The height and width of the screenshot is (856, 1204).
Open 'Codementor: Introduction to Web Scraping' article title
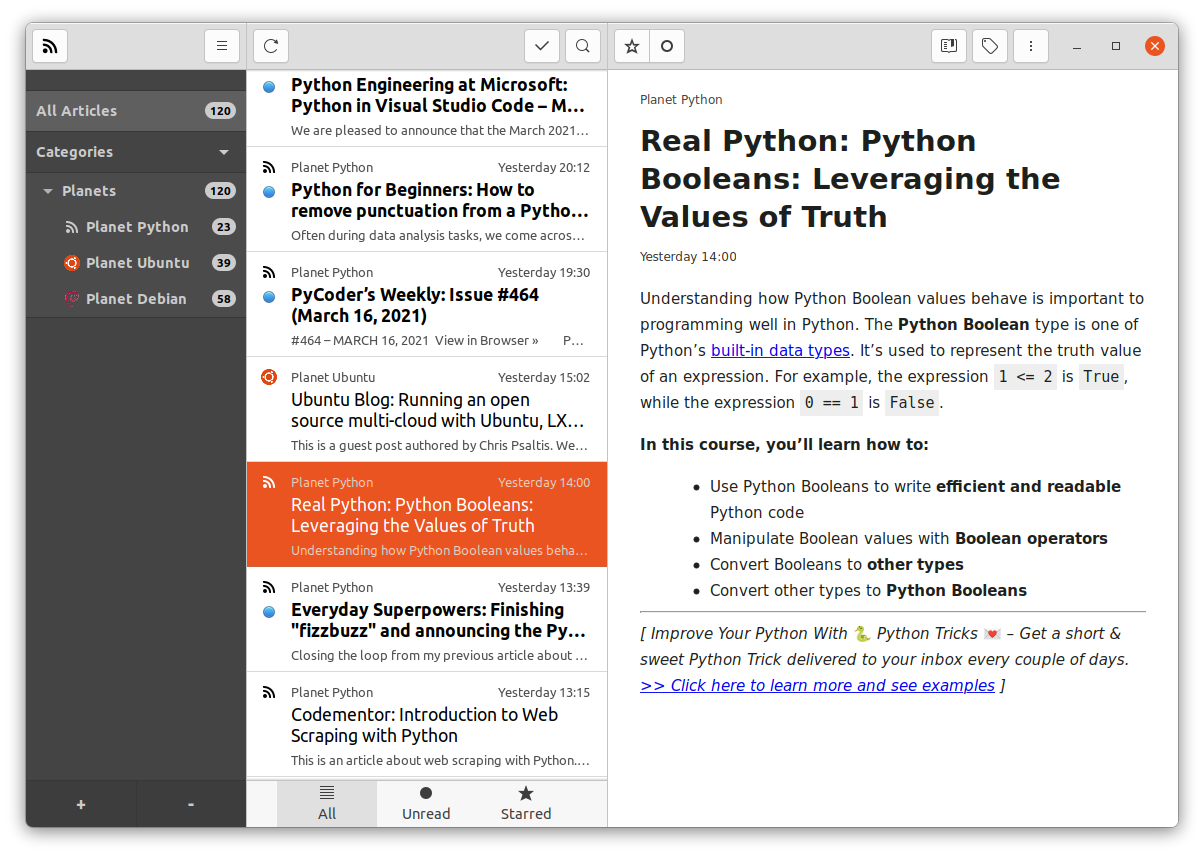coord(425,725)
